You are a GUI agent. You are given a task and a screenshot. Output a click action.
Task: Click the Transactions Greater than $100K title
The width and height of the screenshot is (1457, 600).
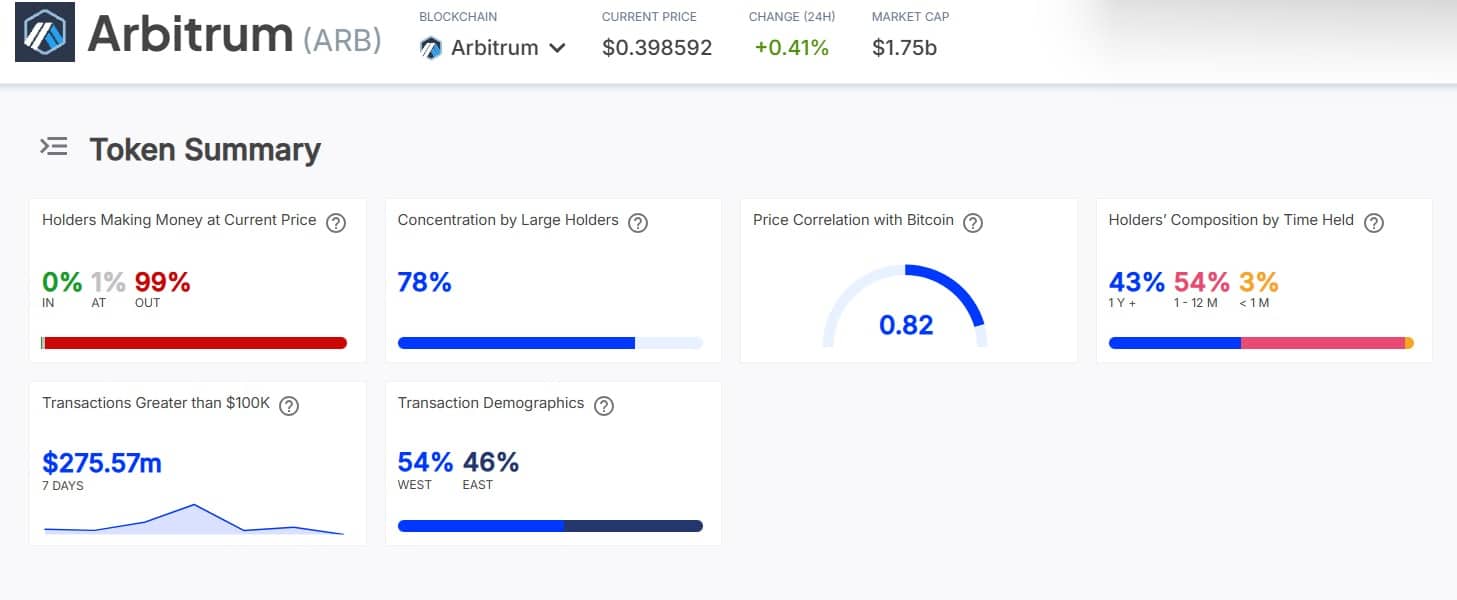[156, 403]
